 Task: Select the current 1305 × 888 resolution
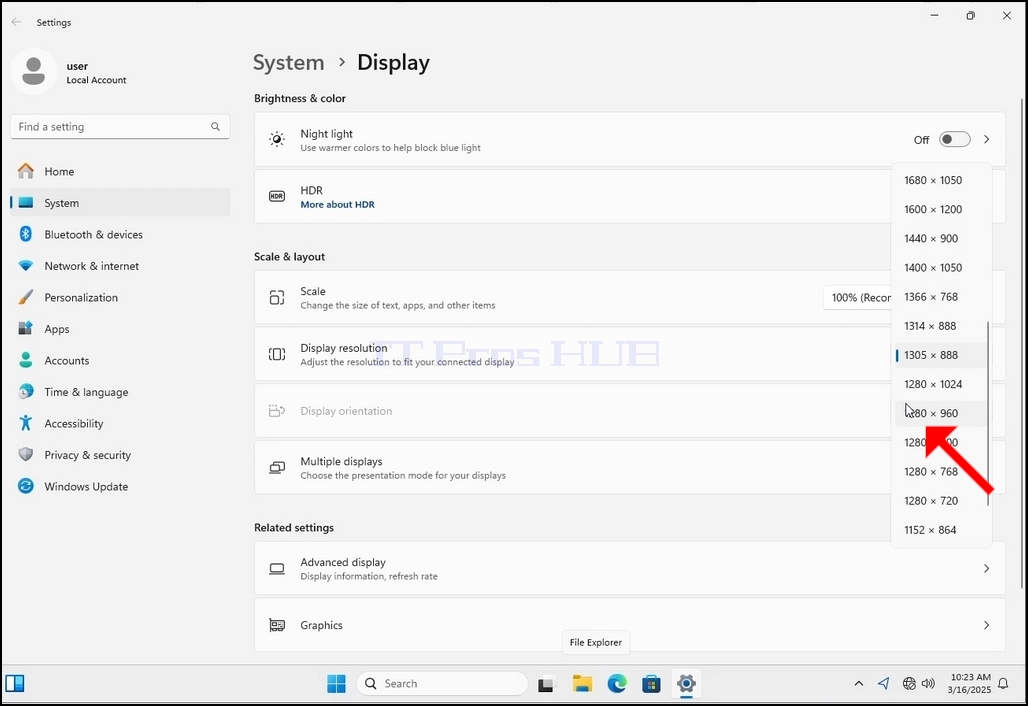click(x=940, y=355)
